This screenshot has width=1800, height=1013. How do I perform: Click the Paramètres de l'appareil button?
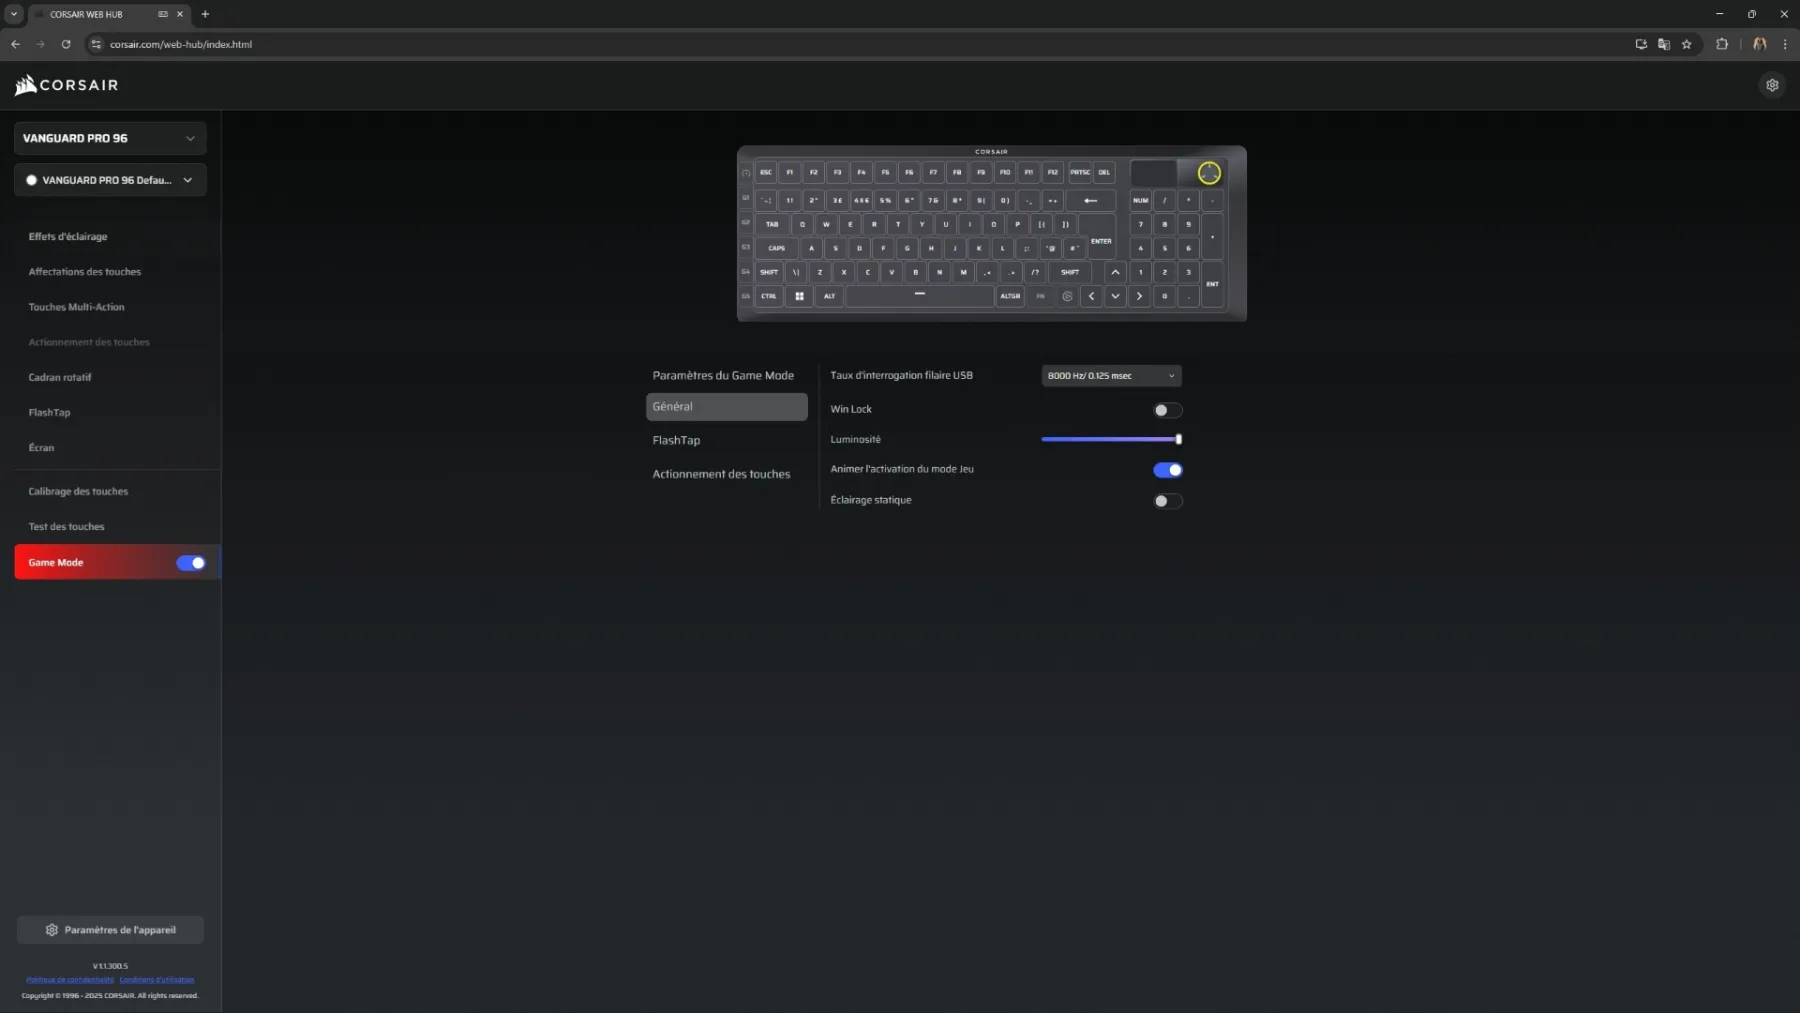(x=110, y=930)
